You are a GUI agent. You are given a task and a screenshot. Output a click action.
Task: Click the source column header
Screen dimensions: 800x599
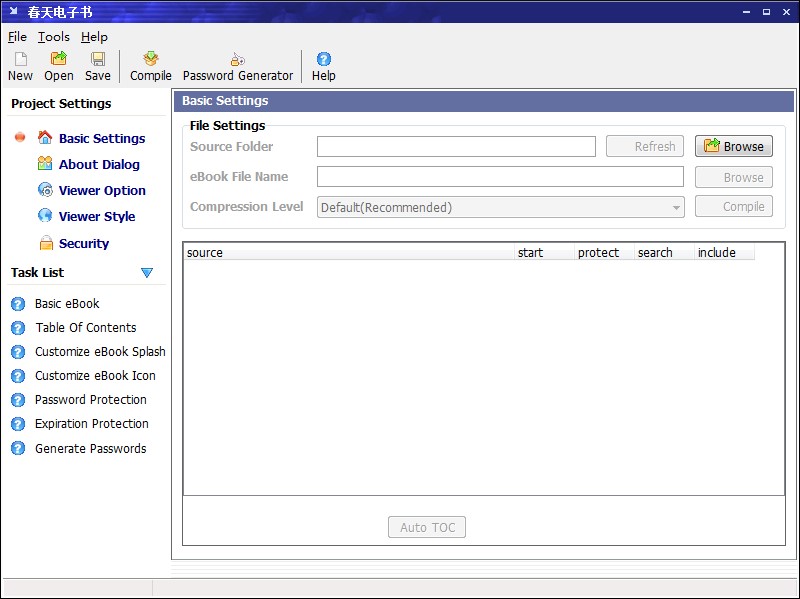pyautogui.click(x=349, y=253)
